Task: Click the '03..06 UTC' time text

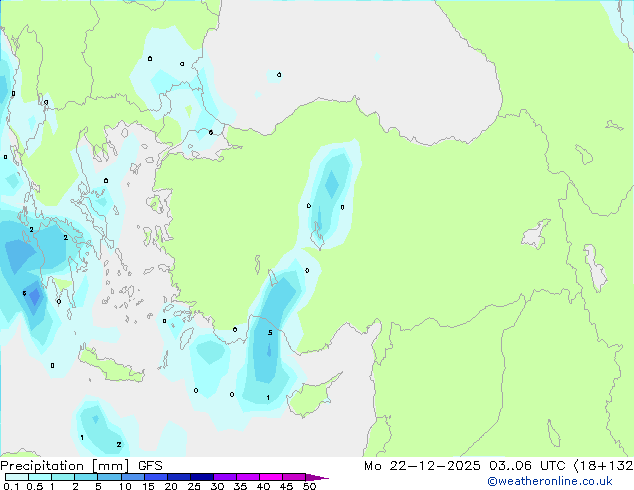Action: (527, 466)
